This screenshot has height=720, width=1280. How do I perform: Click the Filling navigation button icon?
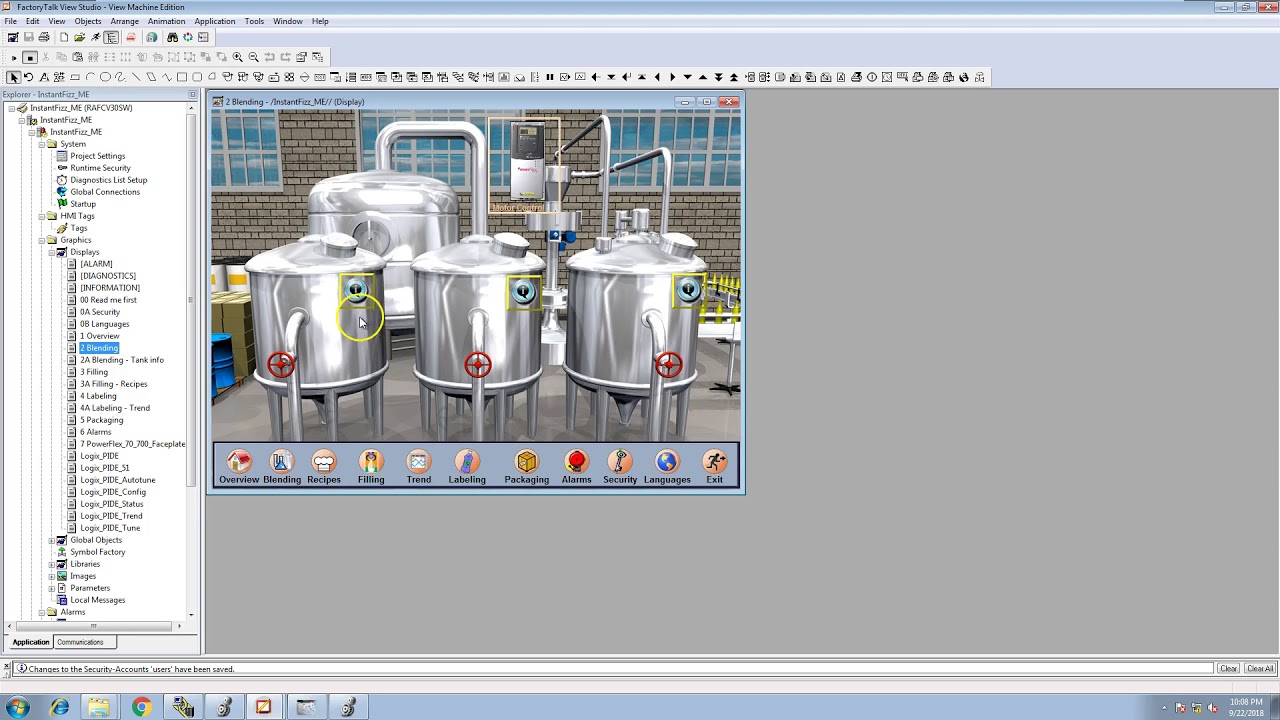click(x=371, y=461)
